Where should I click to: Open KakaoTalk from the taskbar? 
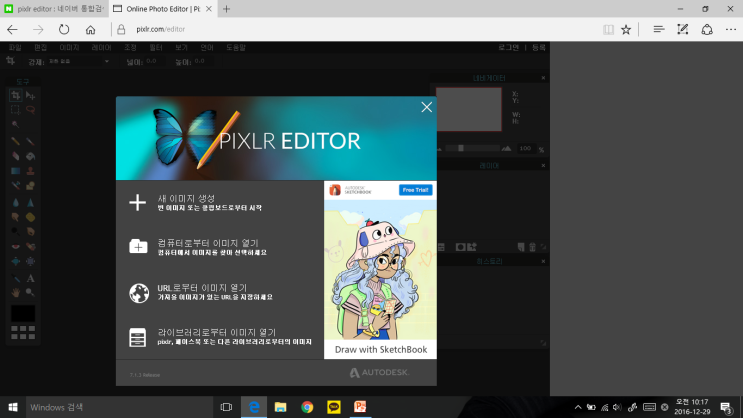[x=334, y=407]
